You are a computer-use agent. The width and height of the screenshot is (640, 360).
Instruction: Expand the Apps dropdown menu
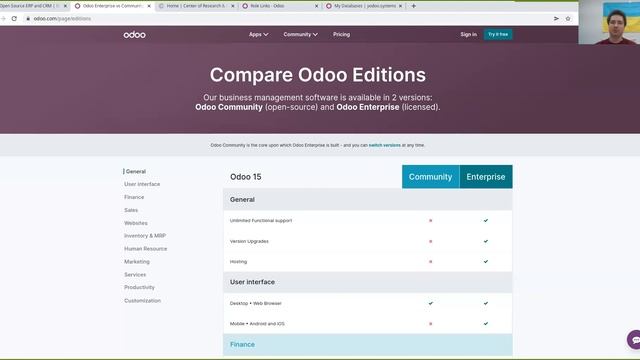coord(258,34)
